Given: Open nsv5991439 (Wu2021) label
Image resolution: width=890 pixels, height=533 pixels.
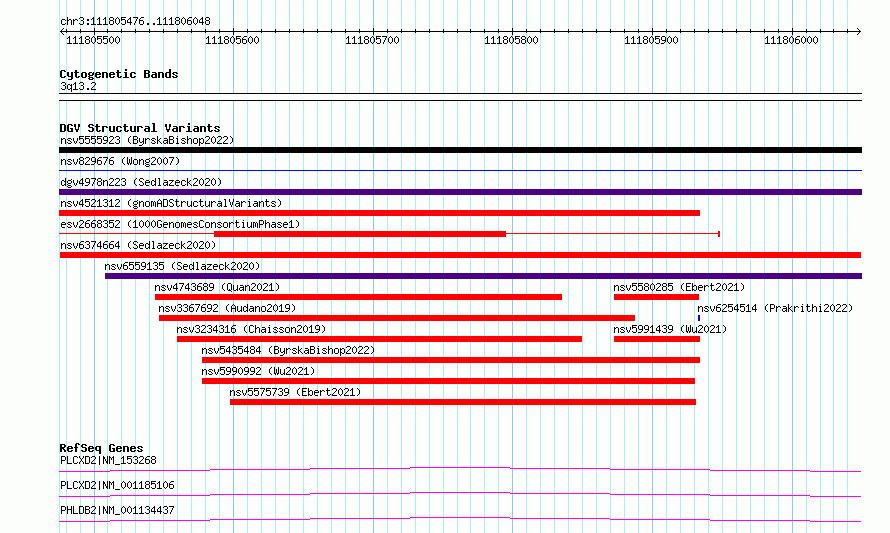Looking at the screenshot, I should click(x=670, y=329).
